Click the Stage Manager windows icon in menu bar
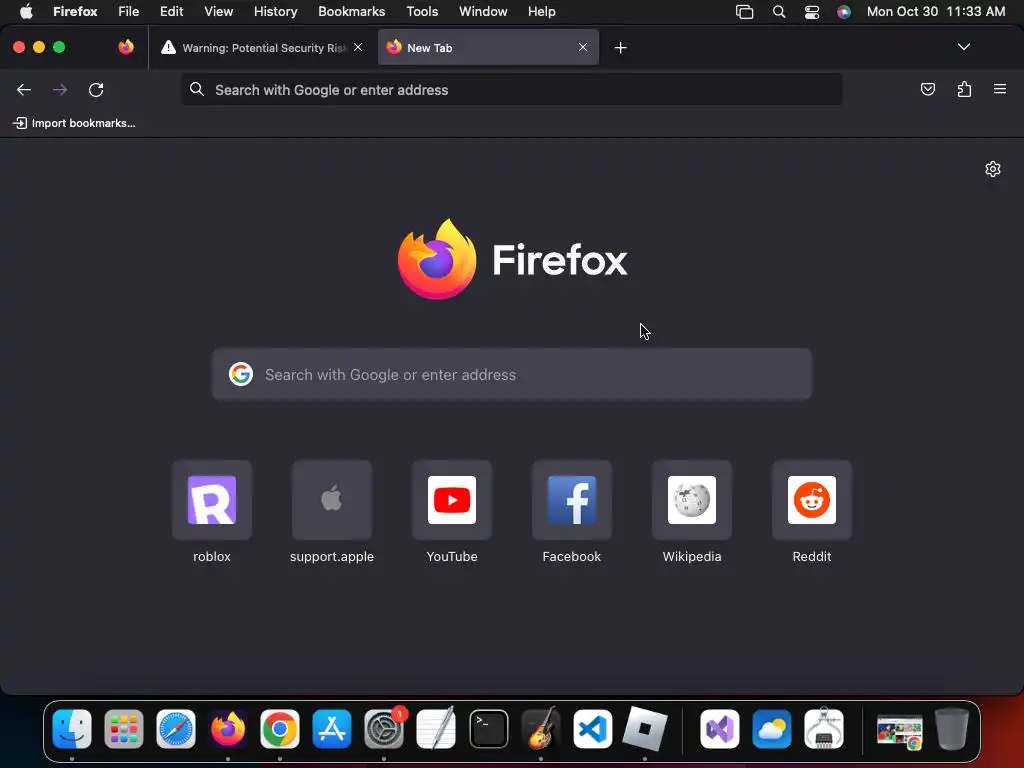Image resolution: width=1024 pixels, height=768 pixels. tap(744, 12)
